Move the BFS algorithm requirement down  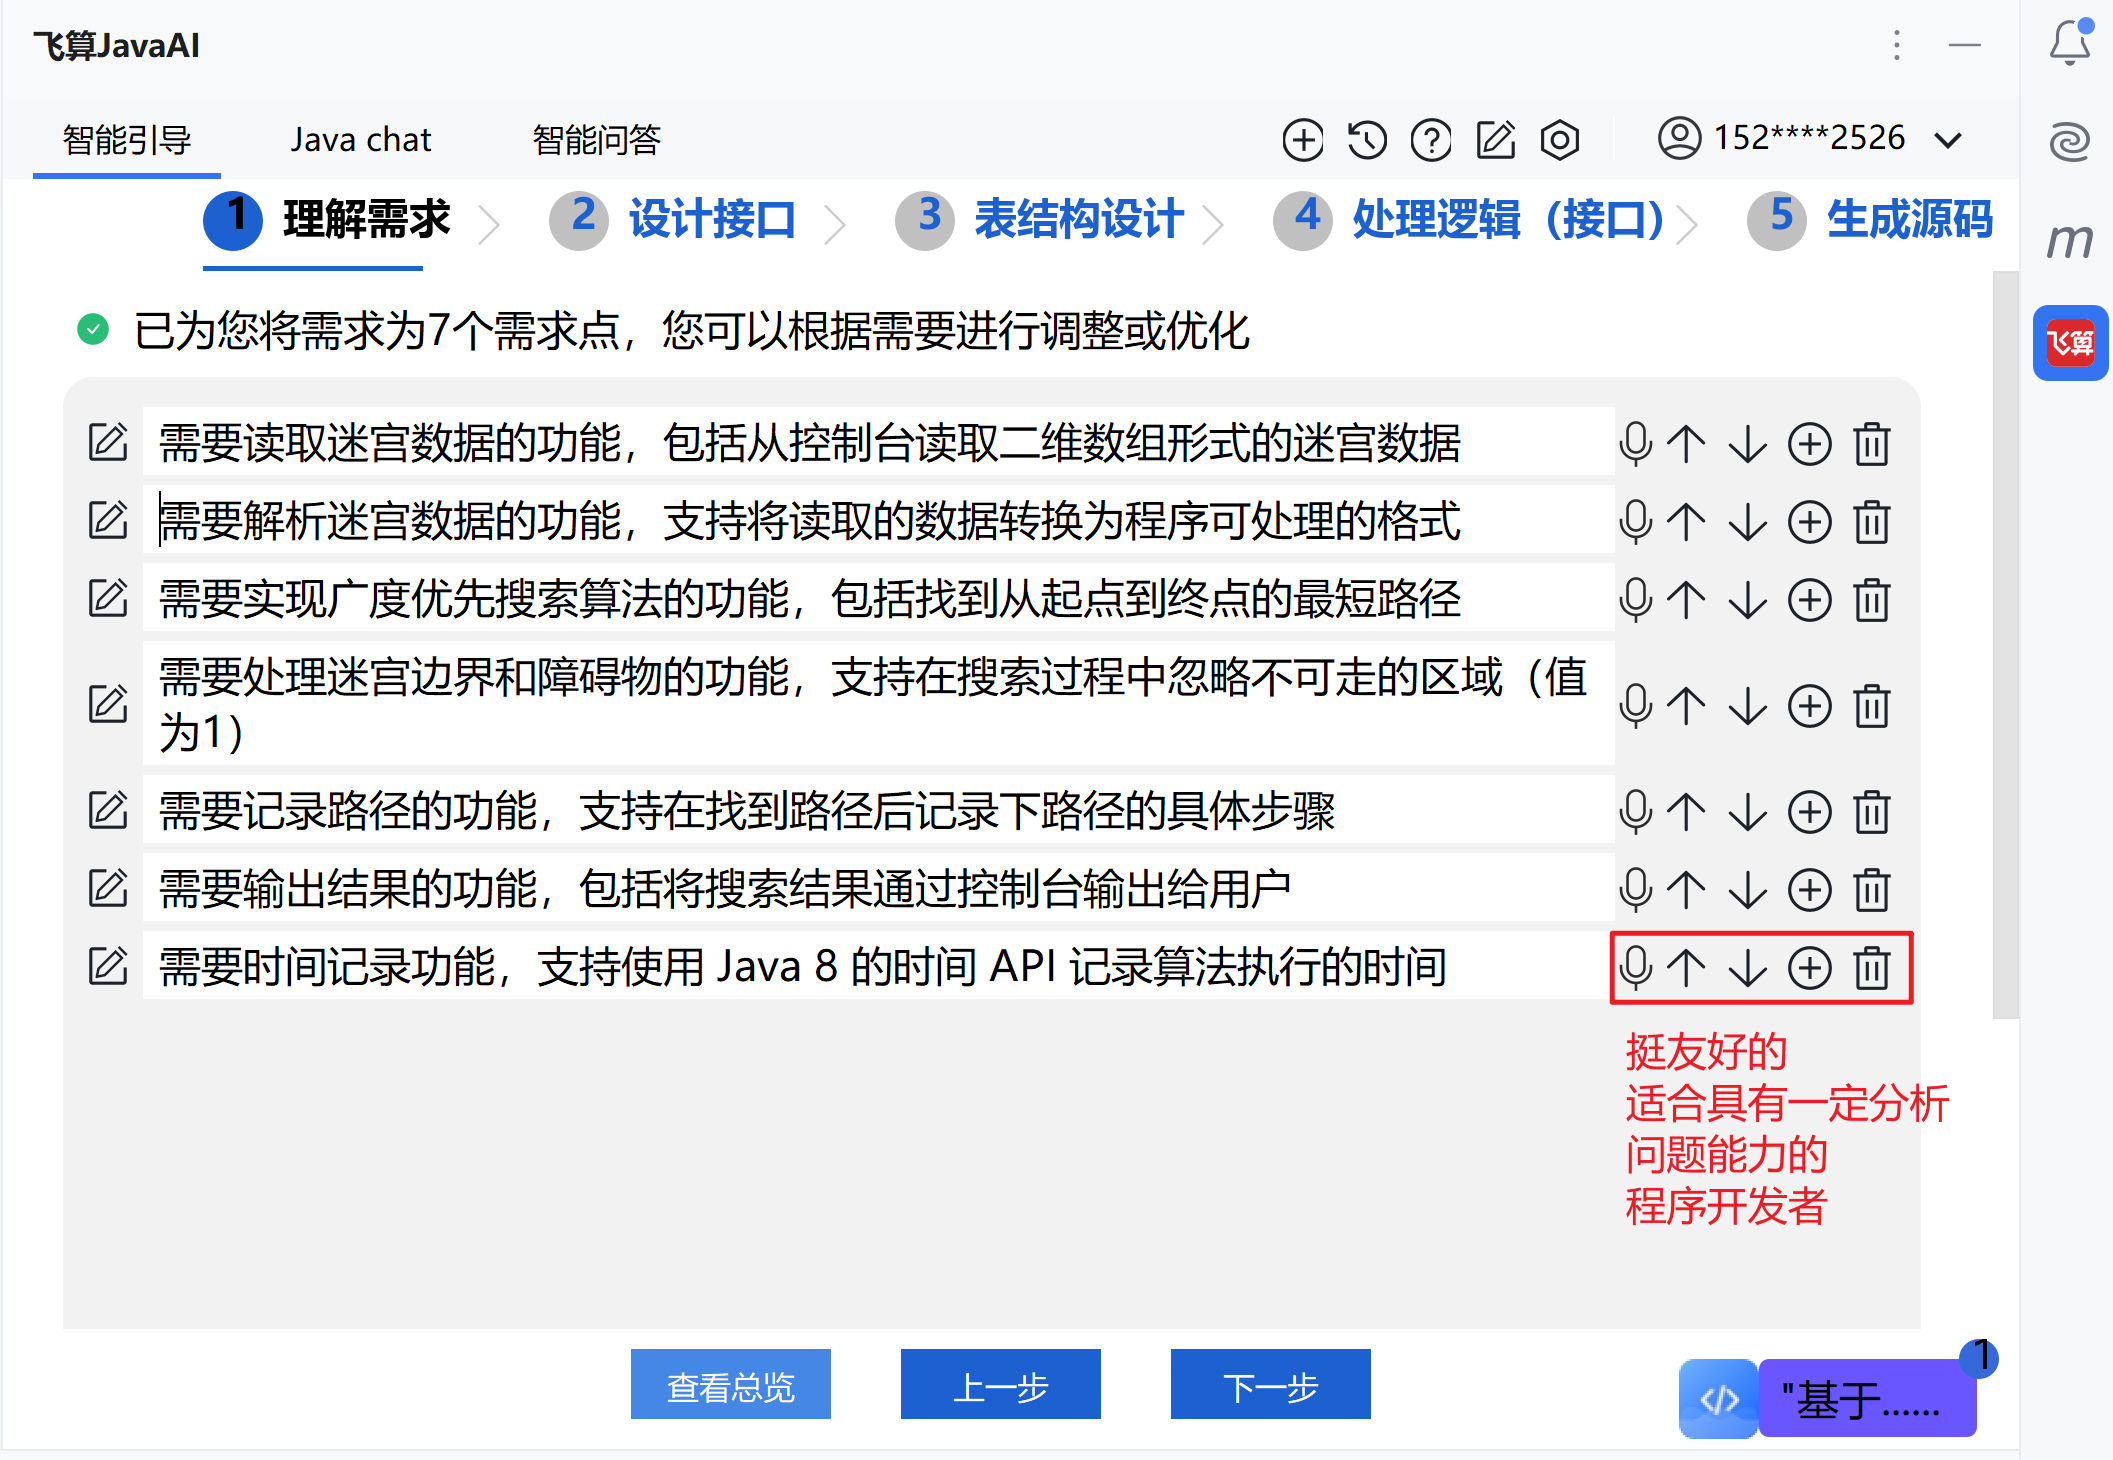click(1748, 600)
